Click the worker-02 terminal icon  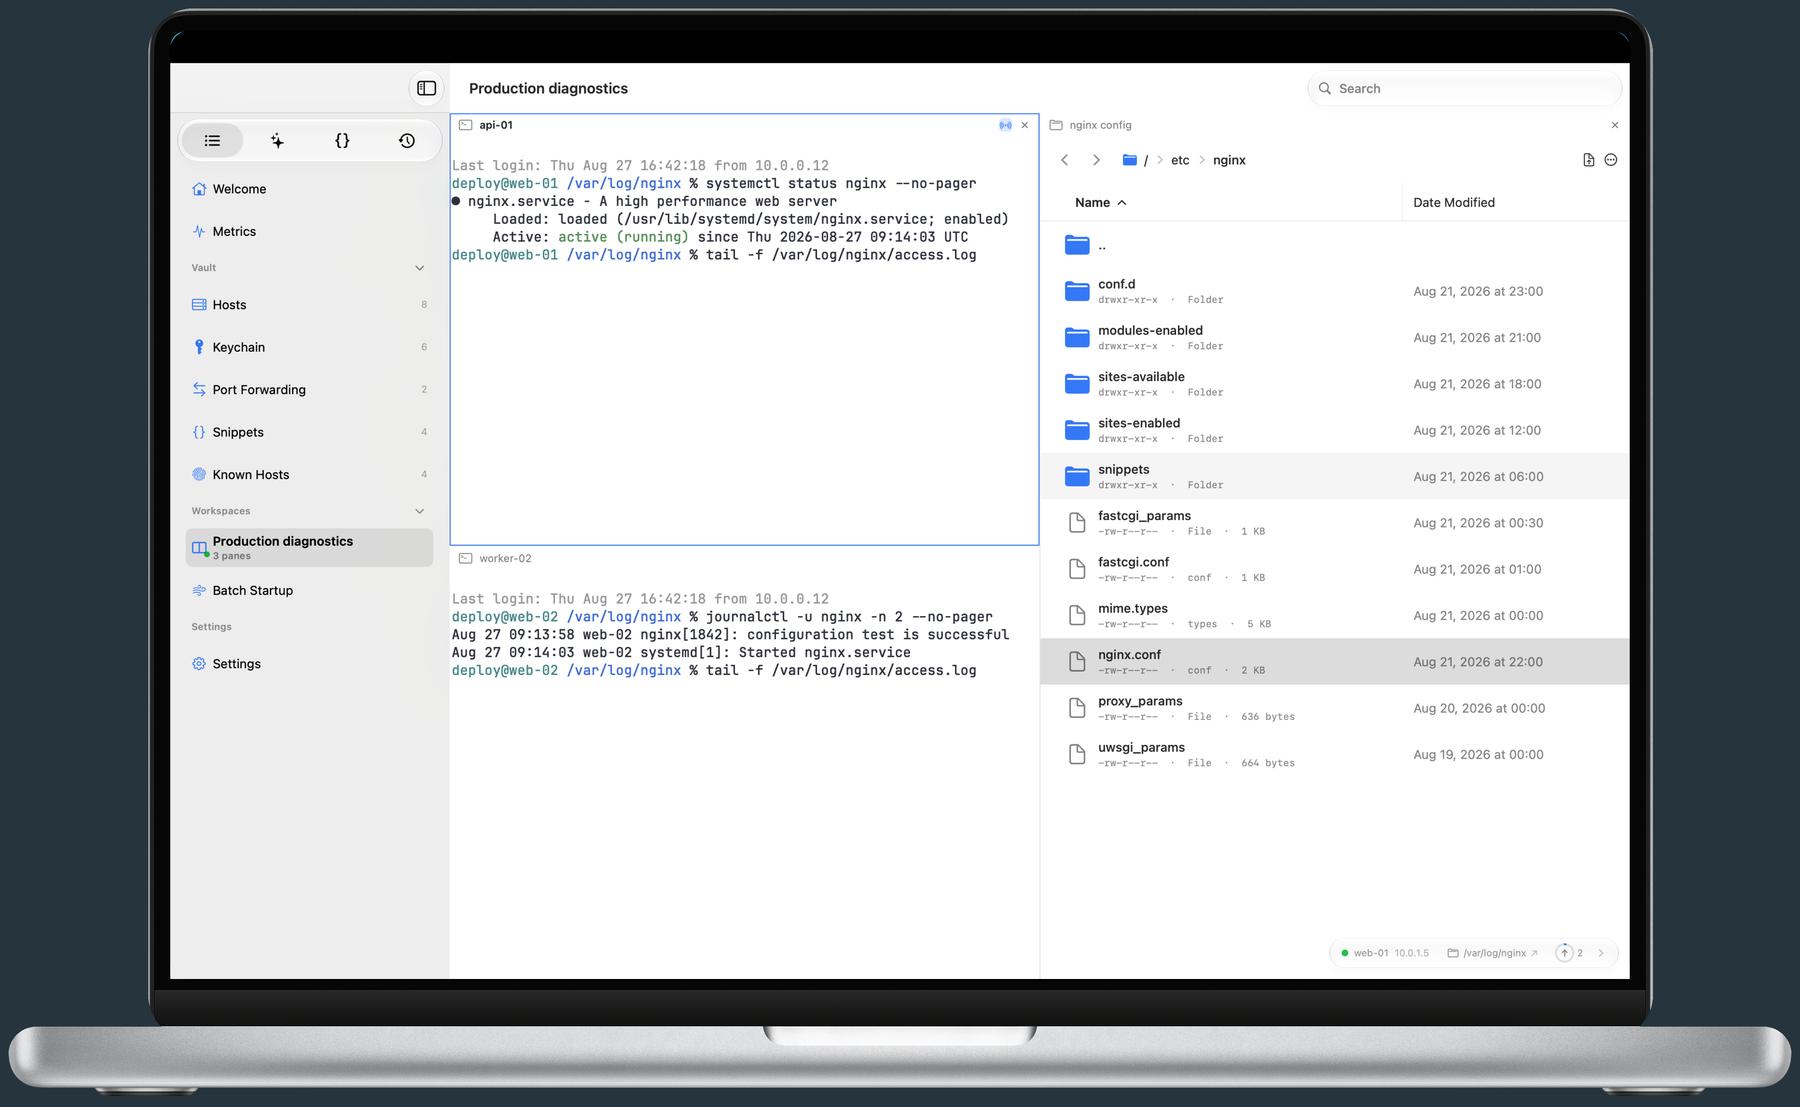coord(465,558)
